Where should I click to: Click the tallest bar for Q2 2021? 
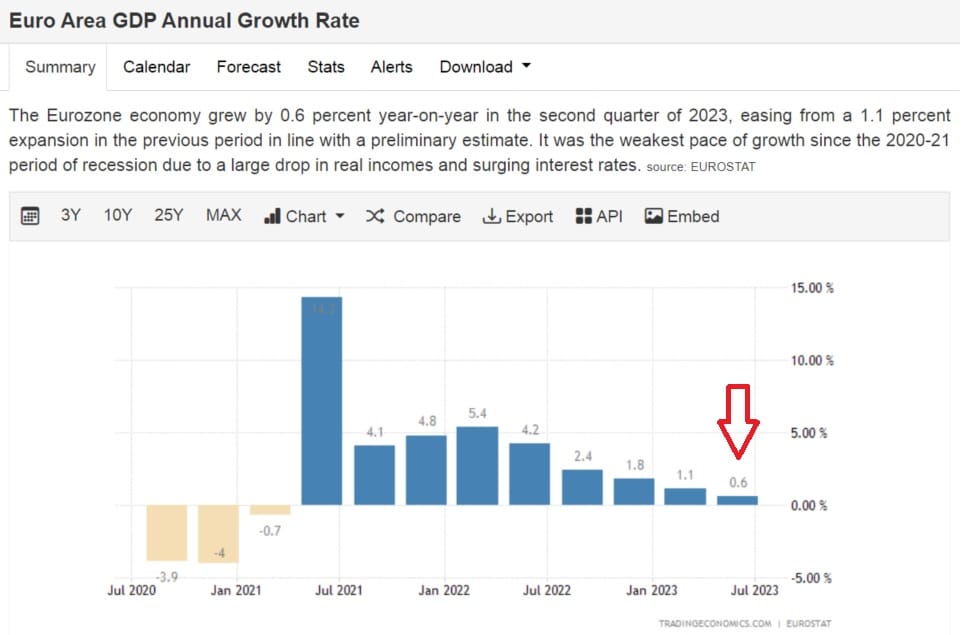[322, 400]
